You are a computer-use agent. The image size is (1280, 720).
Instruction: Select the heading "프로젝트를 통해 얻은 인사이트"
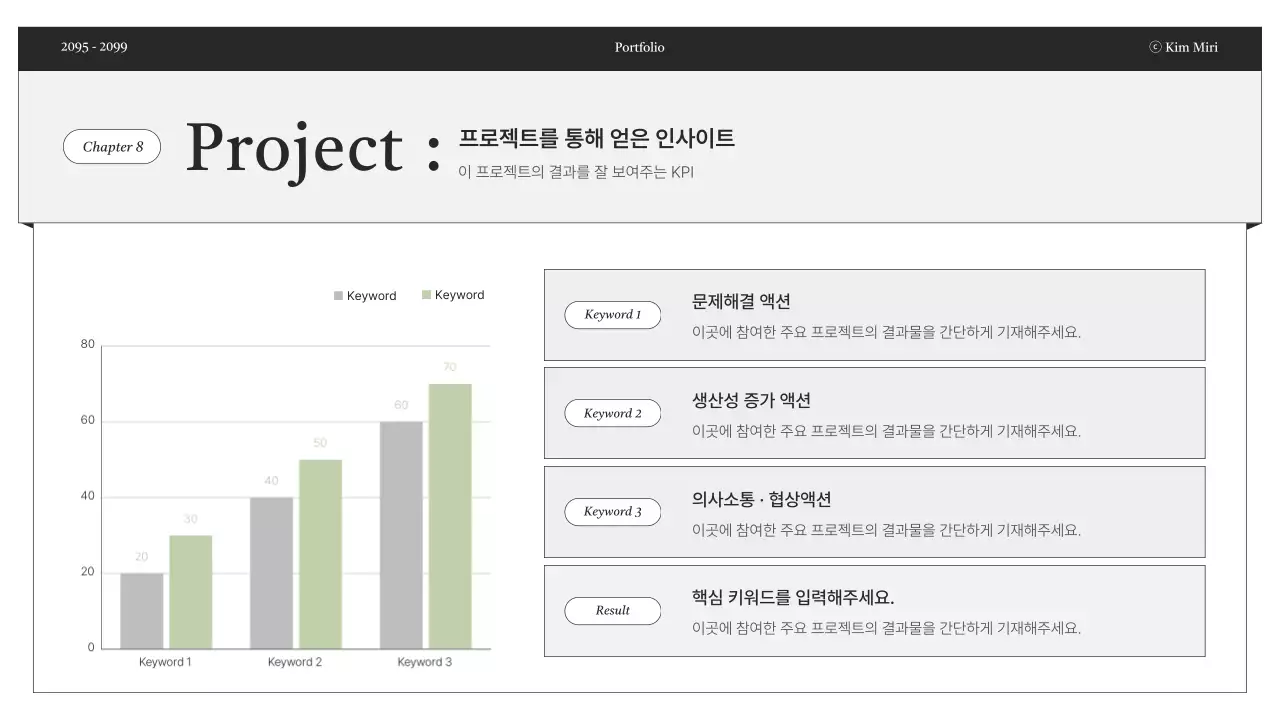pyautogui.click(x=596, y=139)
